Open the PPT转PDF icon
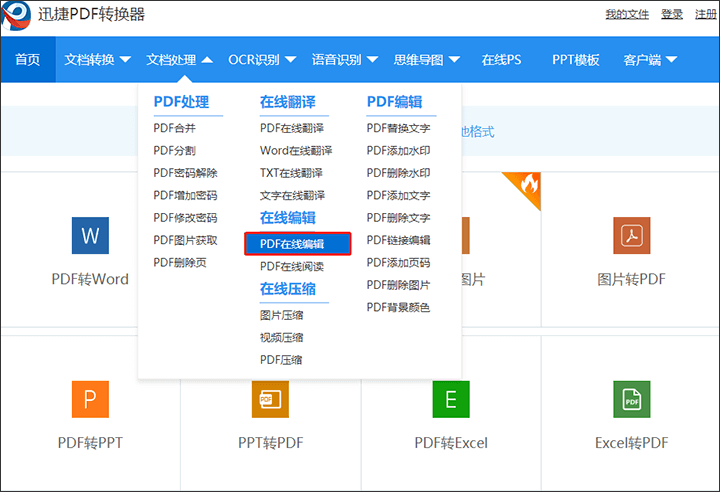 click(270, 399)
